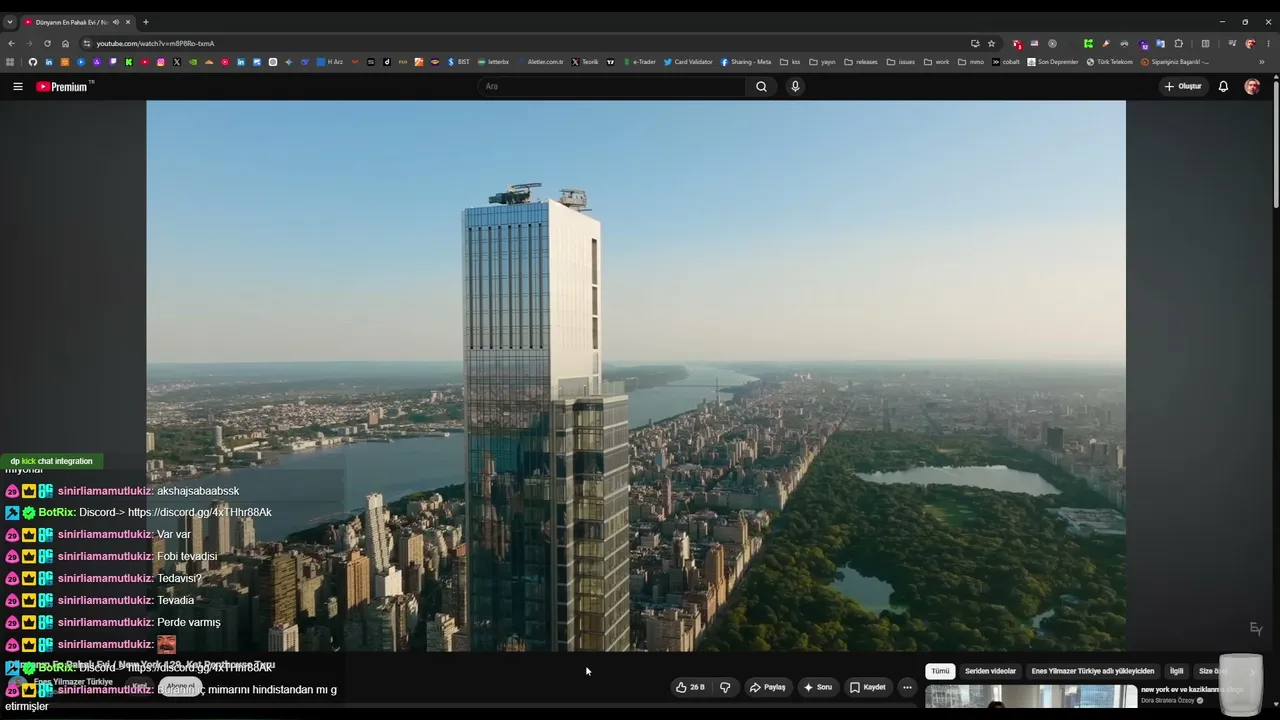The height and width of the screenshot is (720, 1280).
Task: Open the Son Depremler bookmark
Action: coord(1053,62)
